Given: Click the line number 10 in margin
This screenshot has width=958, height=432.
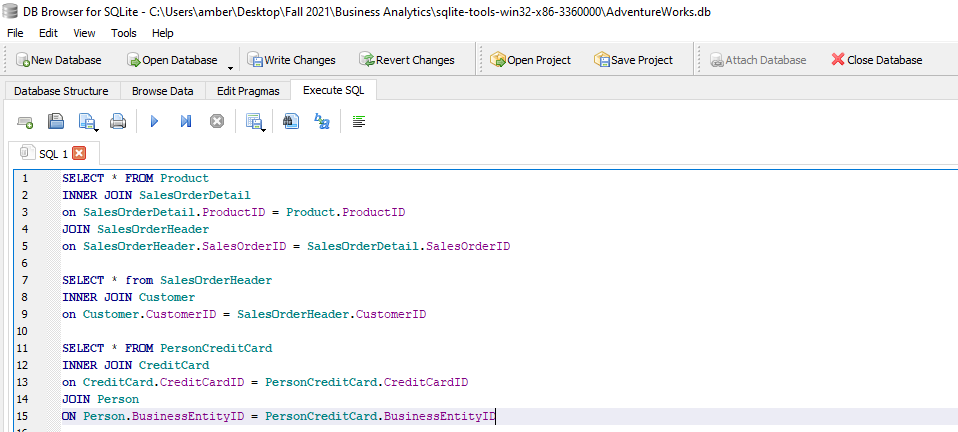Looking at the screenshot, I should point(24,331).
